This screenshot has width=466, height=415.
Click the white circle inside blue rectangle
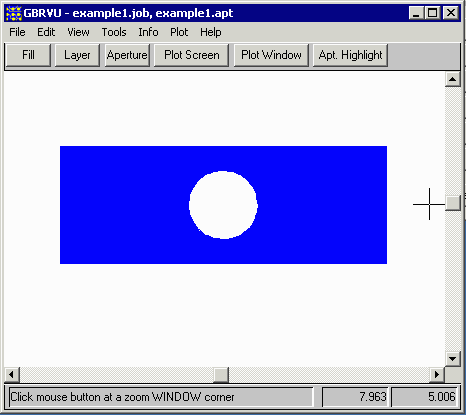(223, 205)
